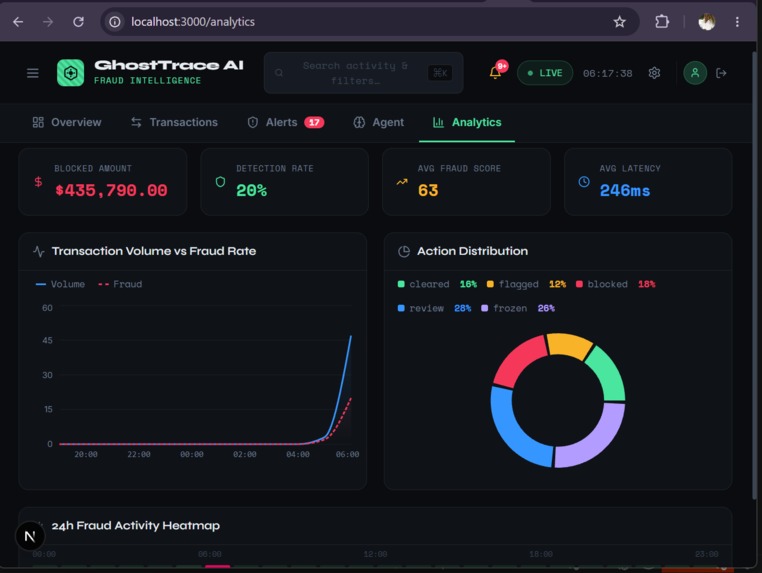Screen dimensions: 762x573
Task: Open the browser extensions puzzle icon
Action: point(662,22)
